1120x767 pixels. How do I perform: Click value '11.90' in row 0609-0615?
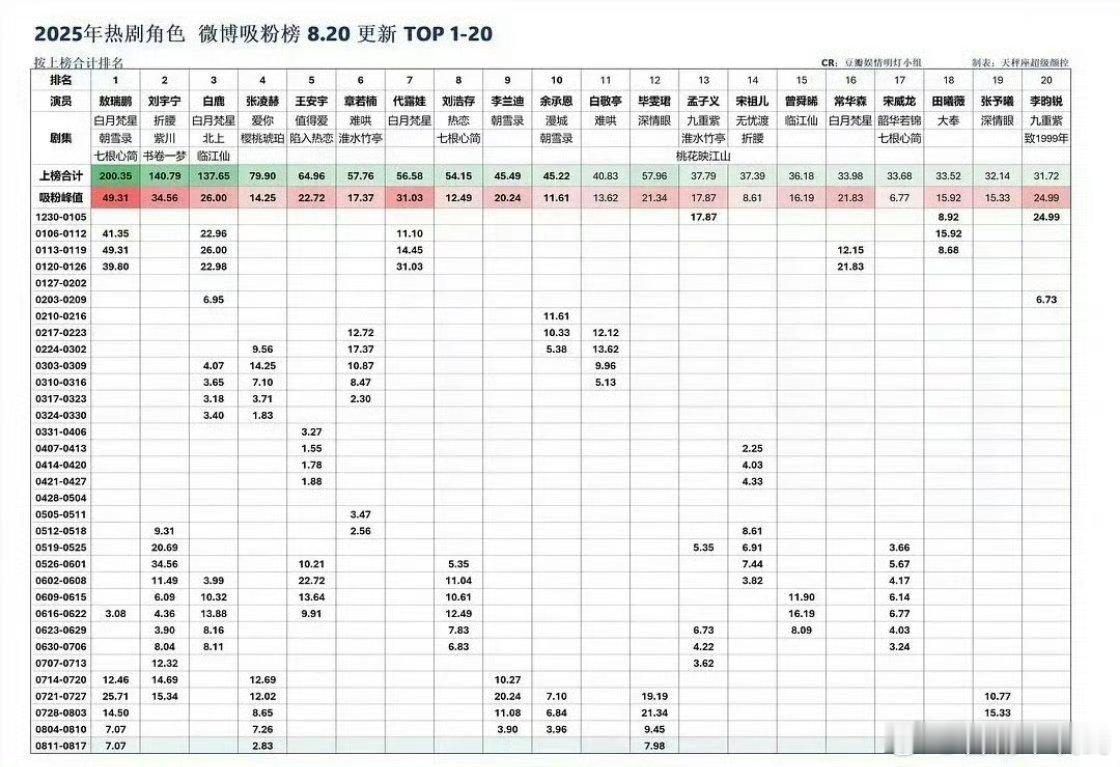[801, 597]
